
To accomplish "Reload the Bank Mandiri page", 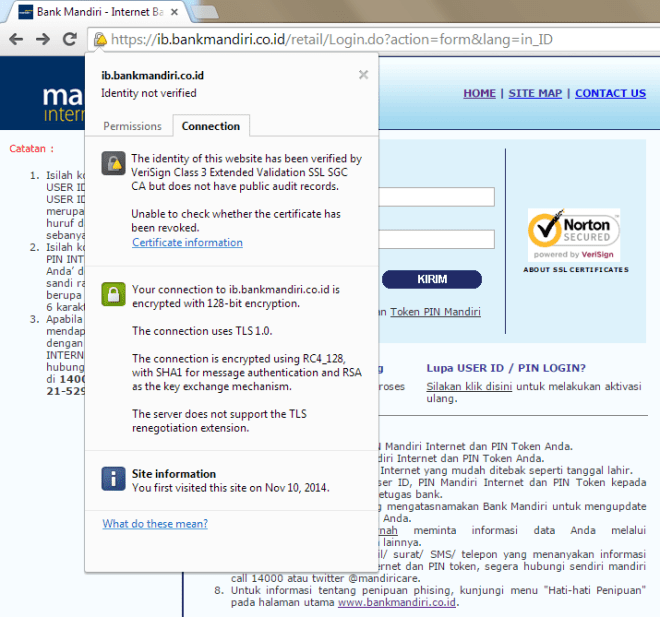I will point(69,39).
